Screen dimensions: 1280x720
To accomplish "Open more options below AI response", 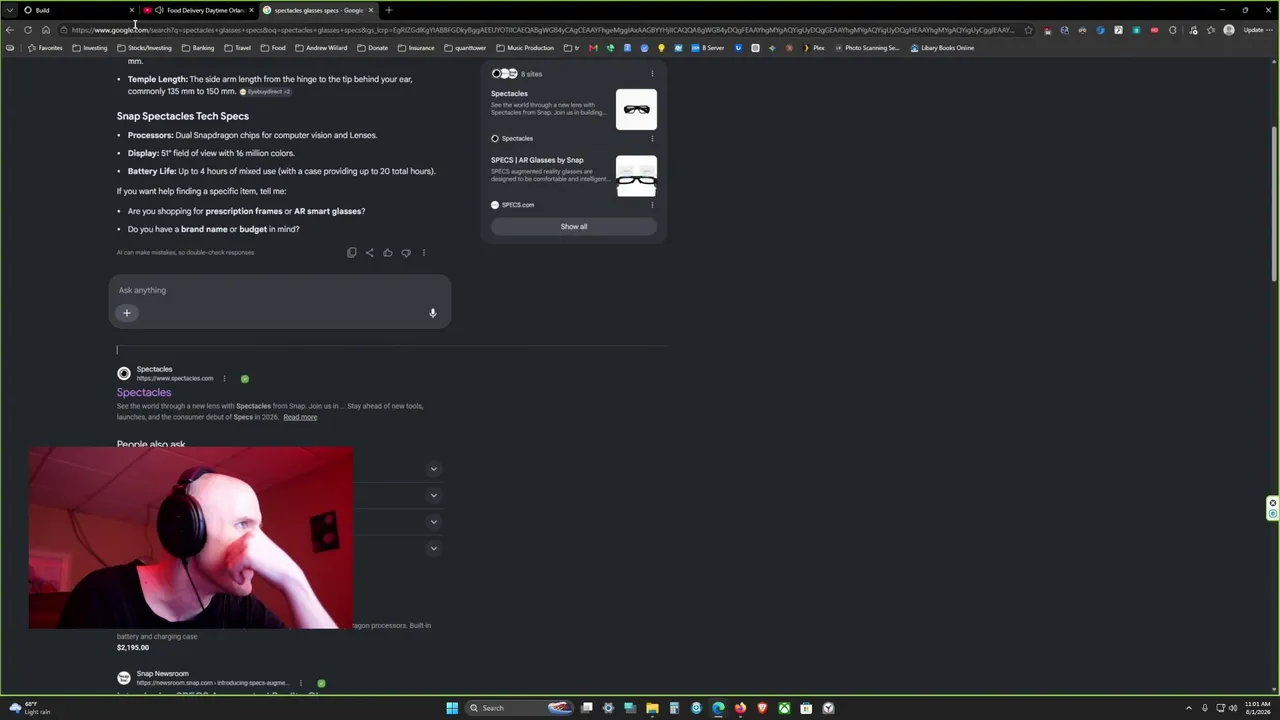I will pyautogui.click(x=423, y=253).
